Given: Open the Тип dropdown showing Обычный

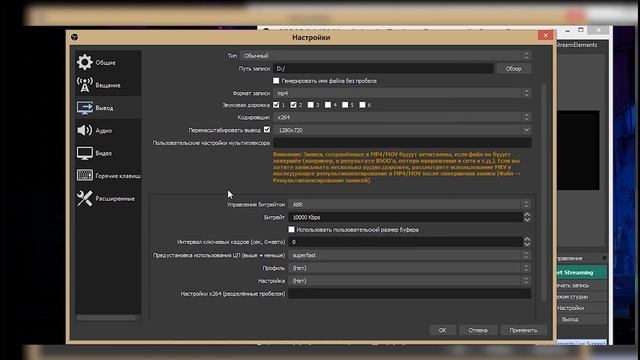Looking at the screenshot, I should [x=385, y=56].
